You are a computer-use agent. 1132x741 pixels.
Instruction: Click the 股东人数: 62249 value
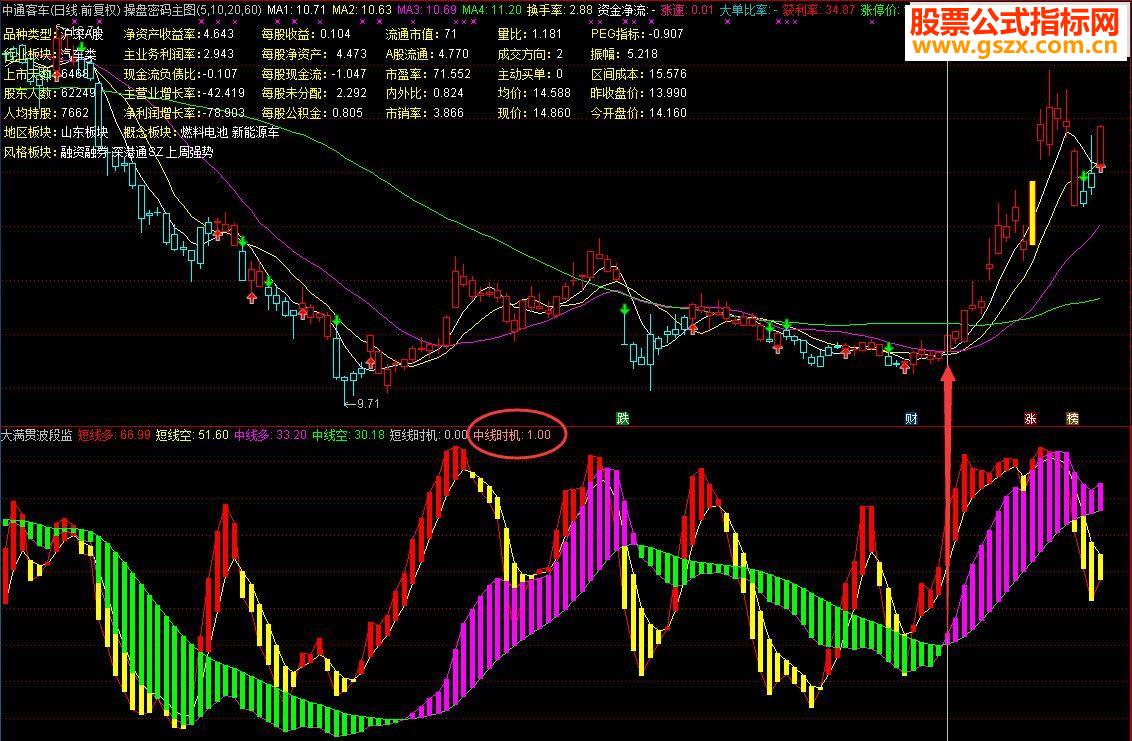[50, 93]
